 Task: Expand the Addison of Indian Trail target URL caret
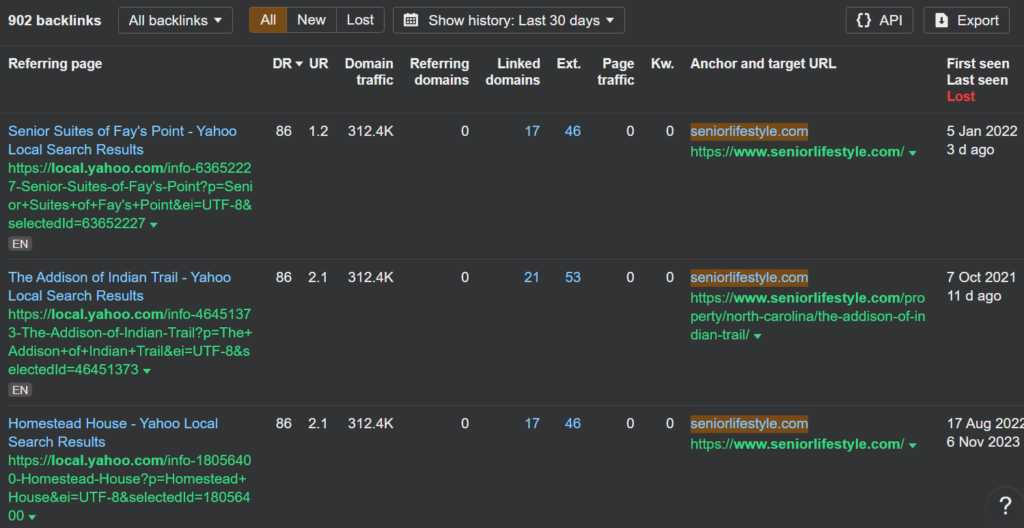pyautogui.click(x=758, y=335)
